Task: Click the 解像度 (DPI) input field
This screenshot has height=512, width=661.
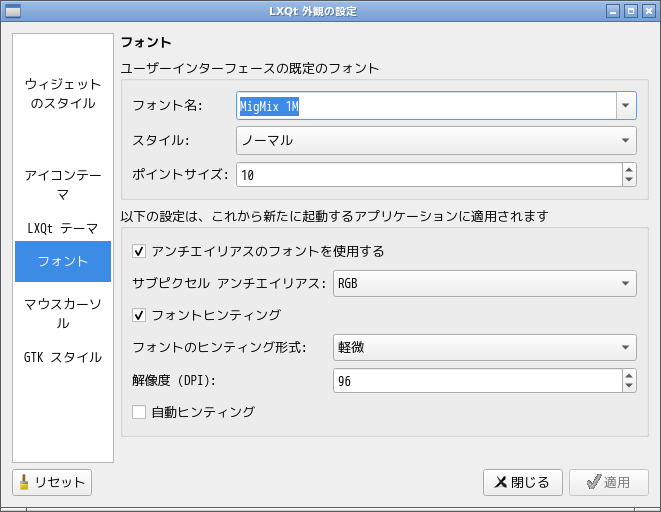Action: (476, 381)
